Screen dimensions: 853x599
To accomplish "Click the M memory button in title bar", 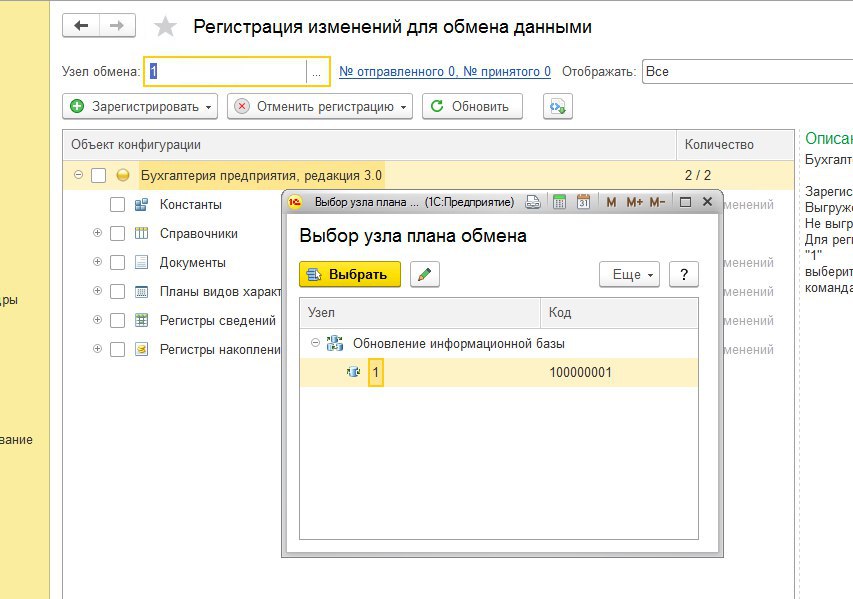I will tap(611, 202).
